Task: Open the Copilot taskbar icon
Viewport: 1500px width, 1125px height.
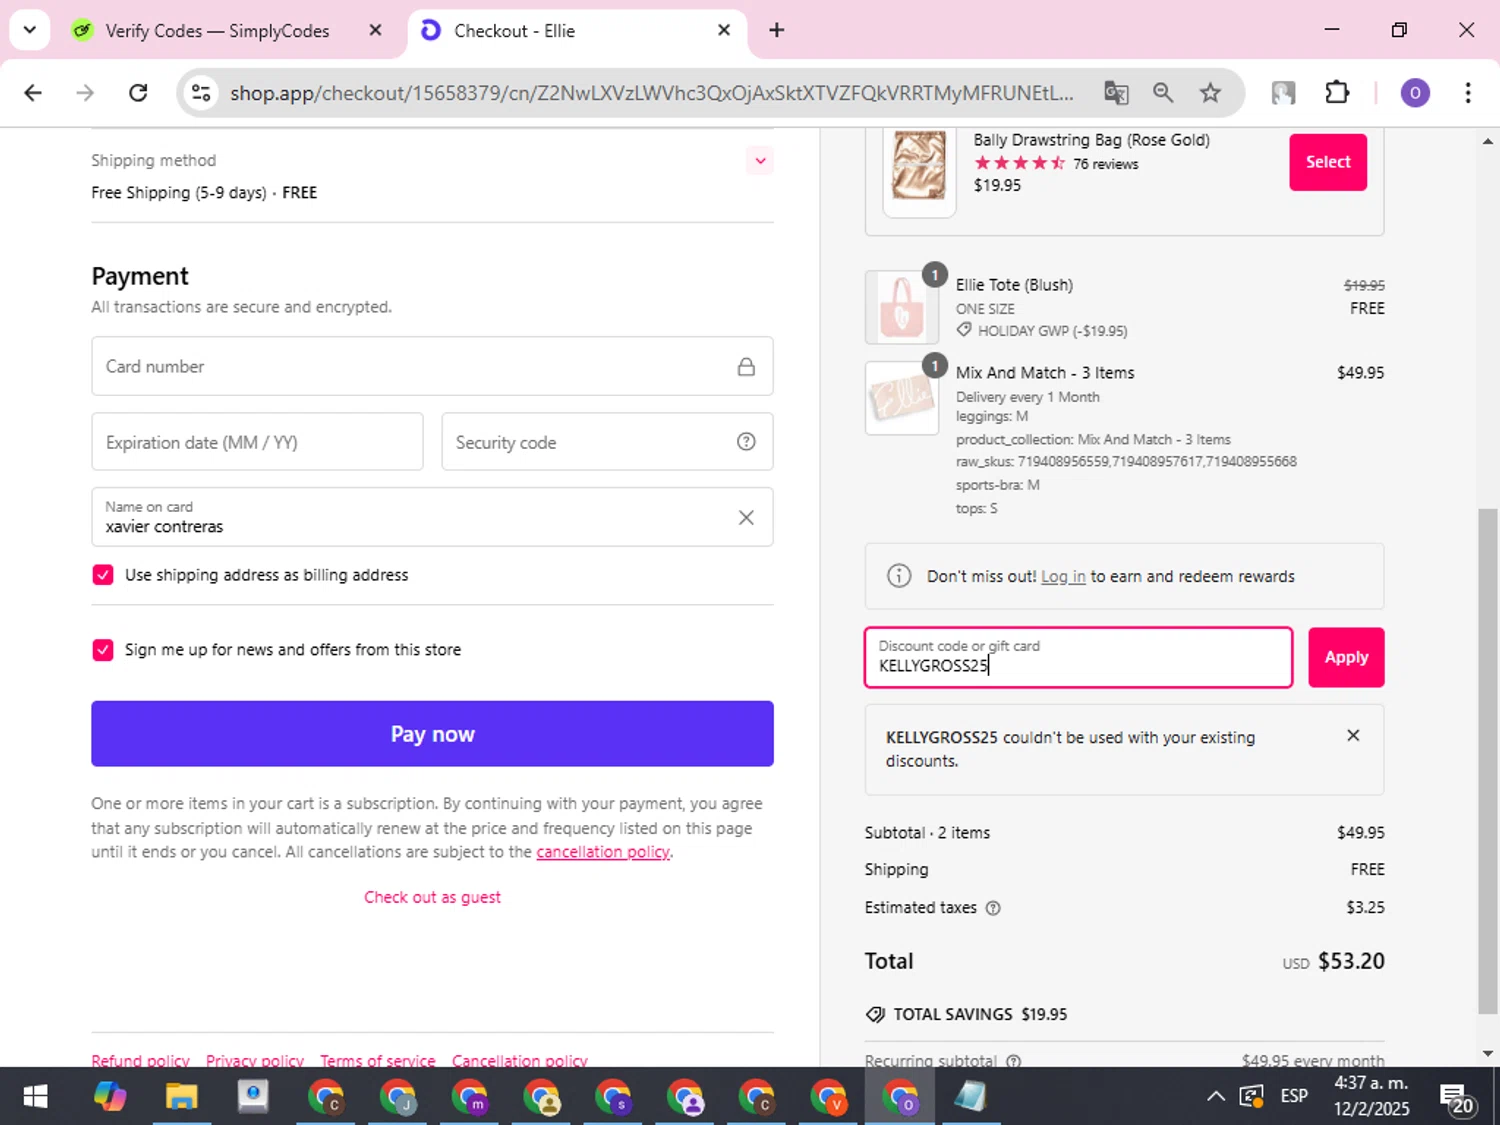Action: (109, 1097)
